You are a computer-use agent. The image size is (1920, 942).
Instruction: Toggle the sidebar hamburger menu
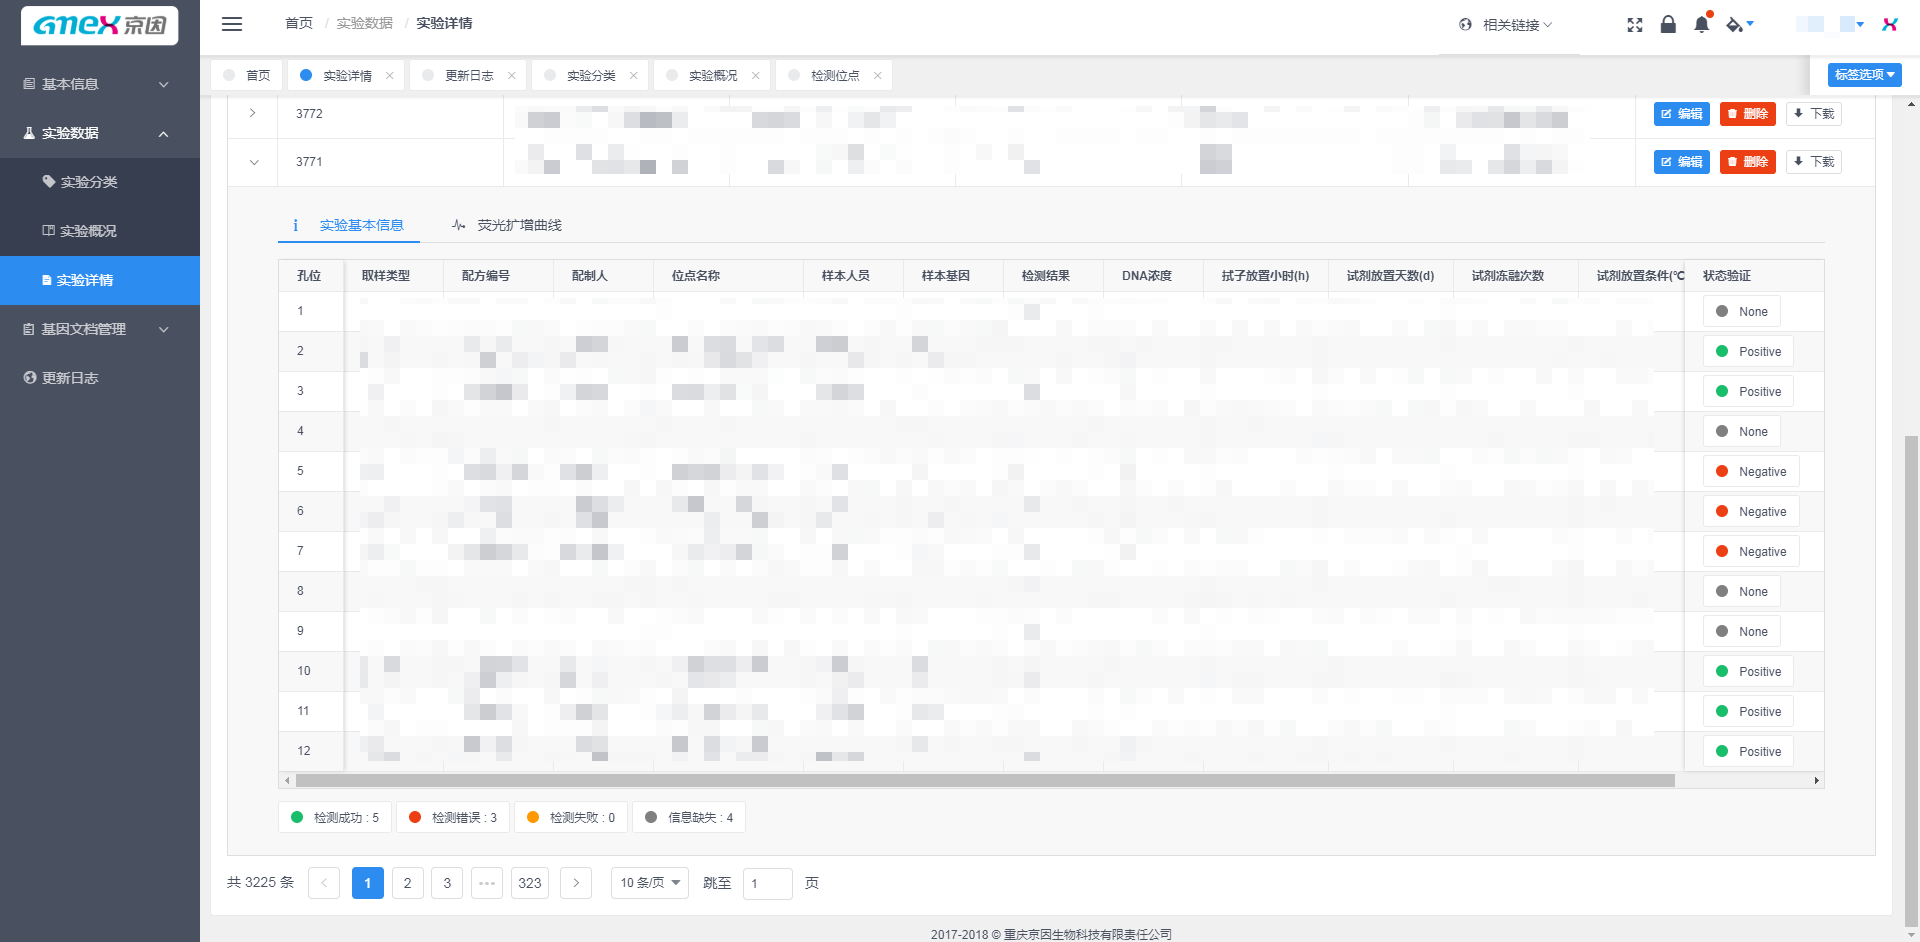click(x=232, y=24)
